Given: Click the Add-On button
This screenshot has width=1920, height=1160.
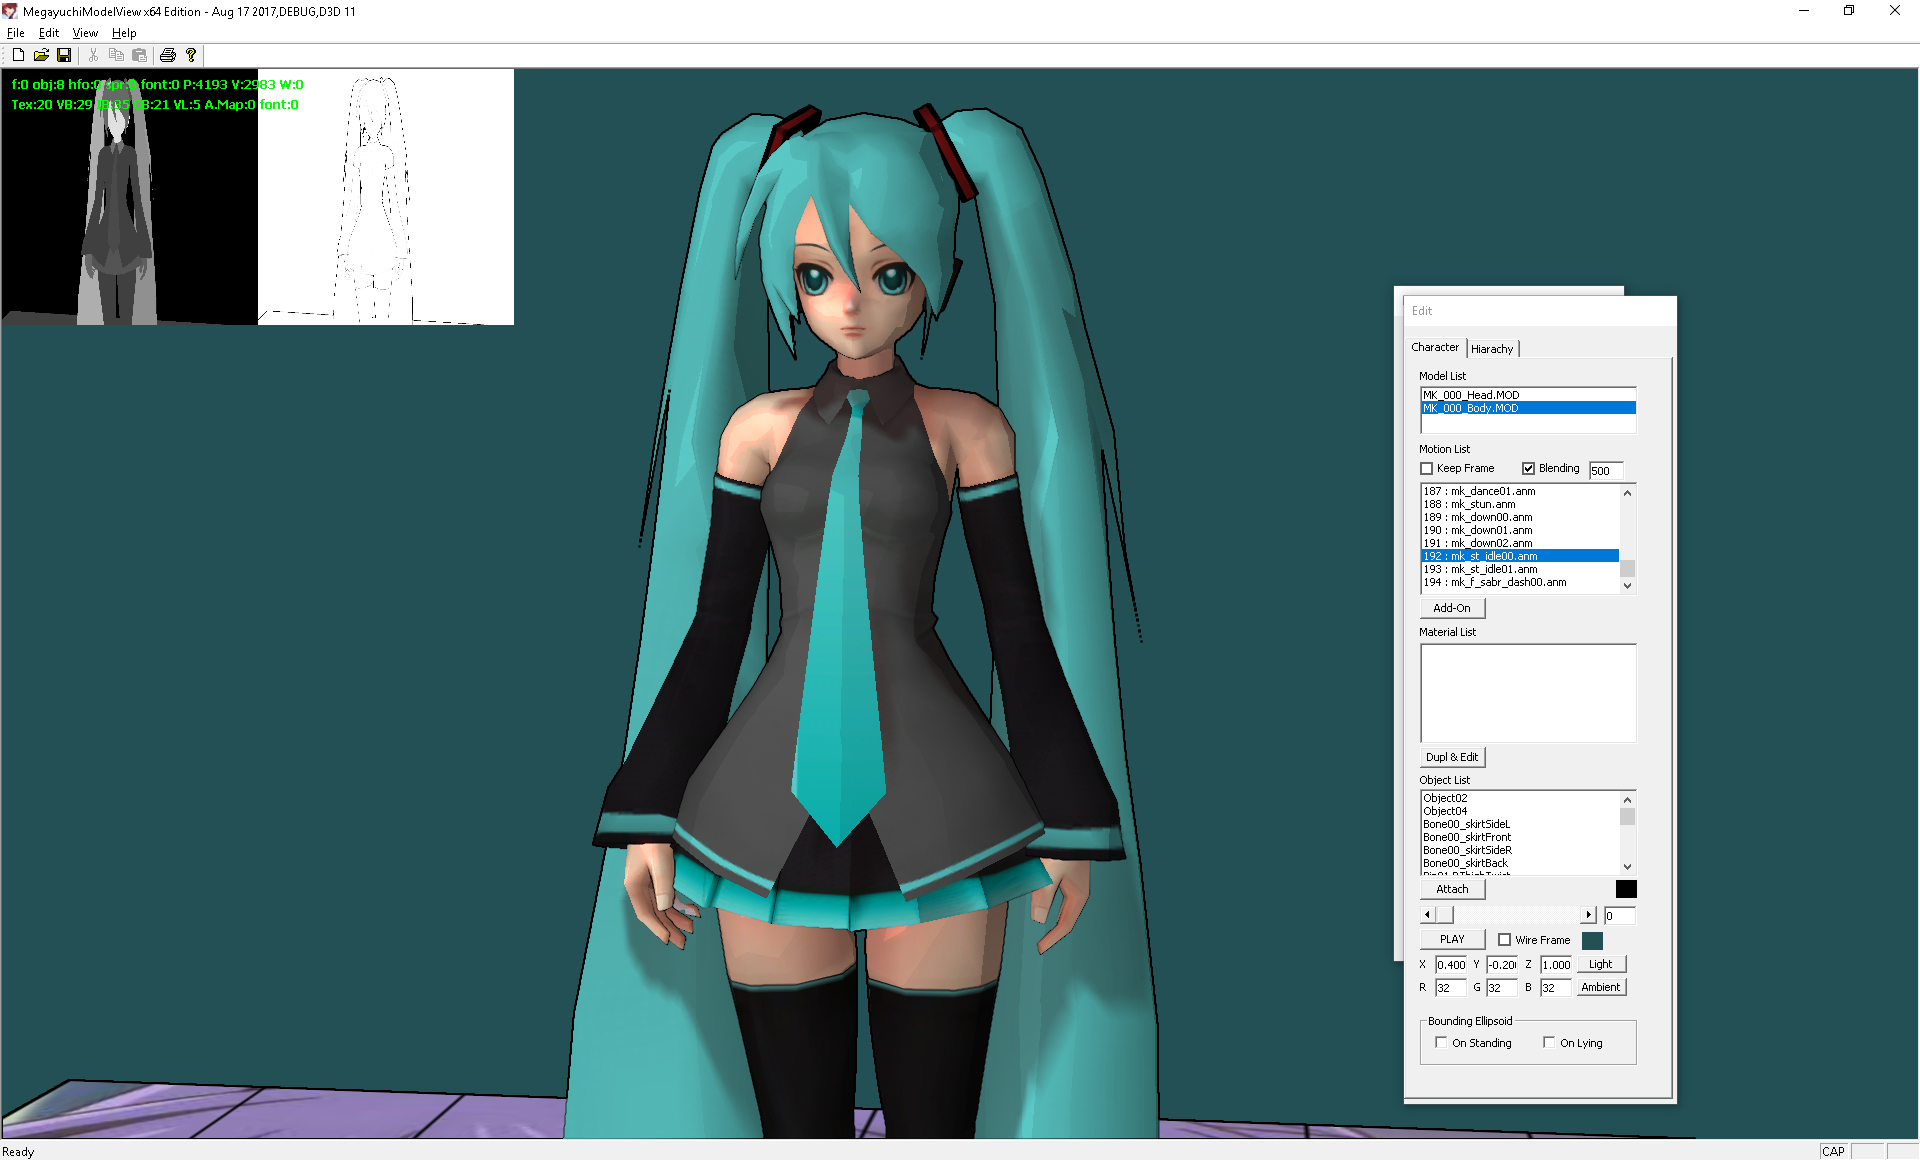Looking at the screenshot, I should pos(1452,608).
